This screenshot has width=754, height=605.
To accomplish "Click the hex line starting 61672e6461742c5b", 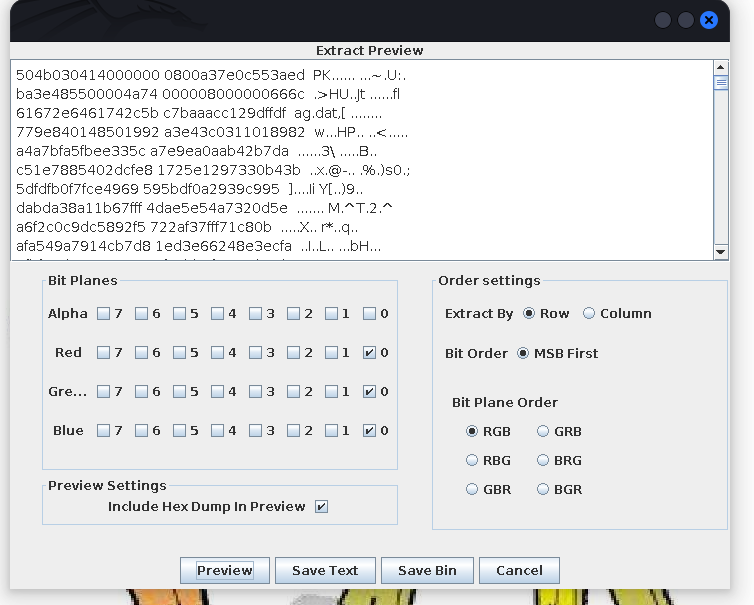I will point(199,113).
